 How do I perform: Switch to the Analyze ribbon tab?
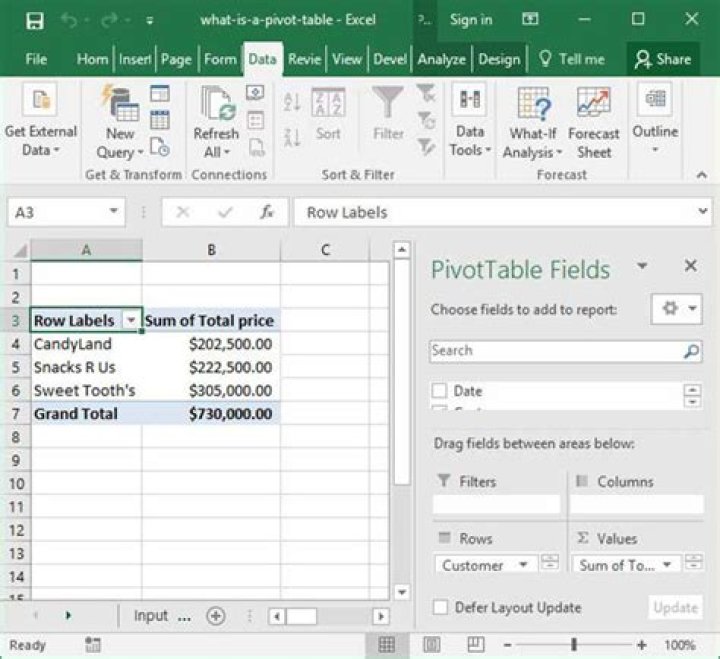[x=443, y=59]
